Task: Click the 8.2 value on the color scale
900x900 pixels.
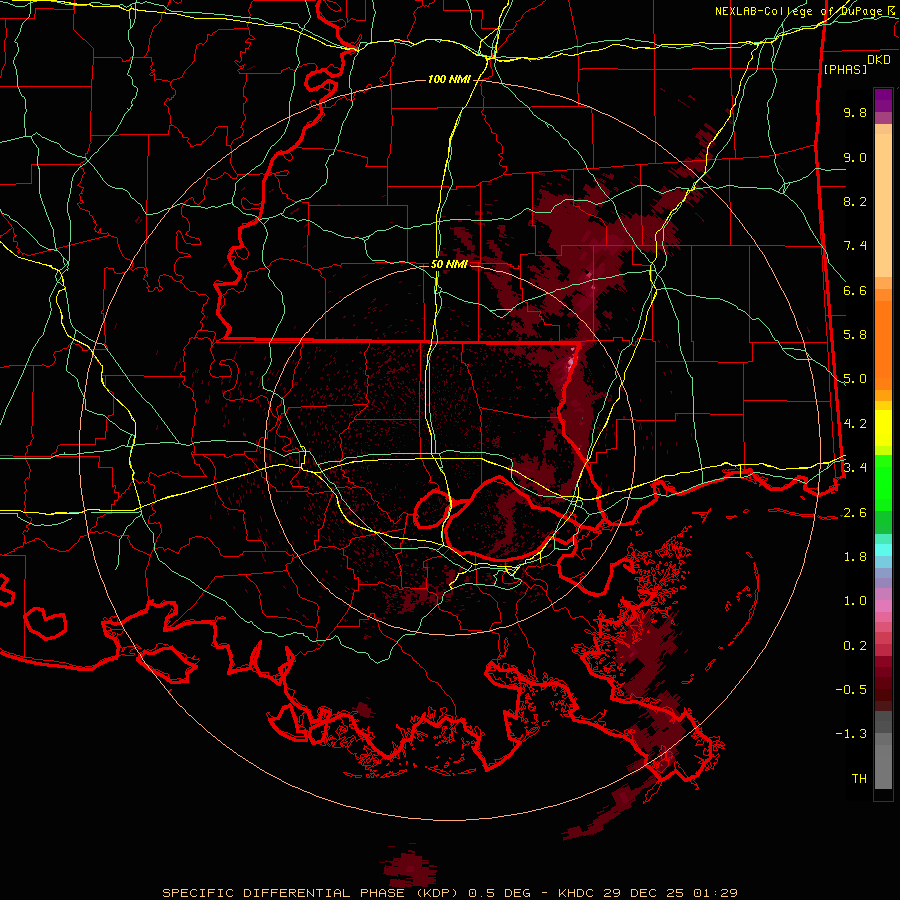Action: [855, 201]
